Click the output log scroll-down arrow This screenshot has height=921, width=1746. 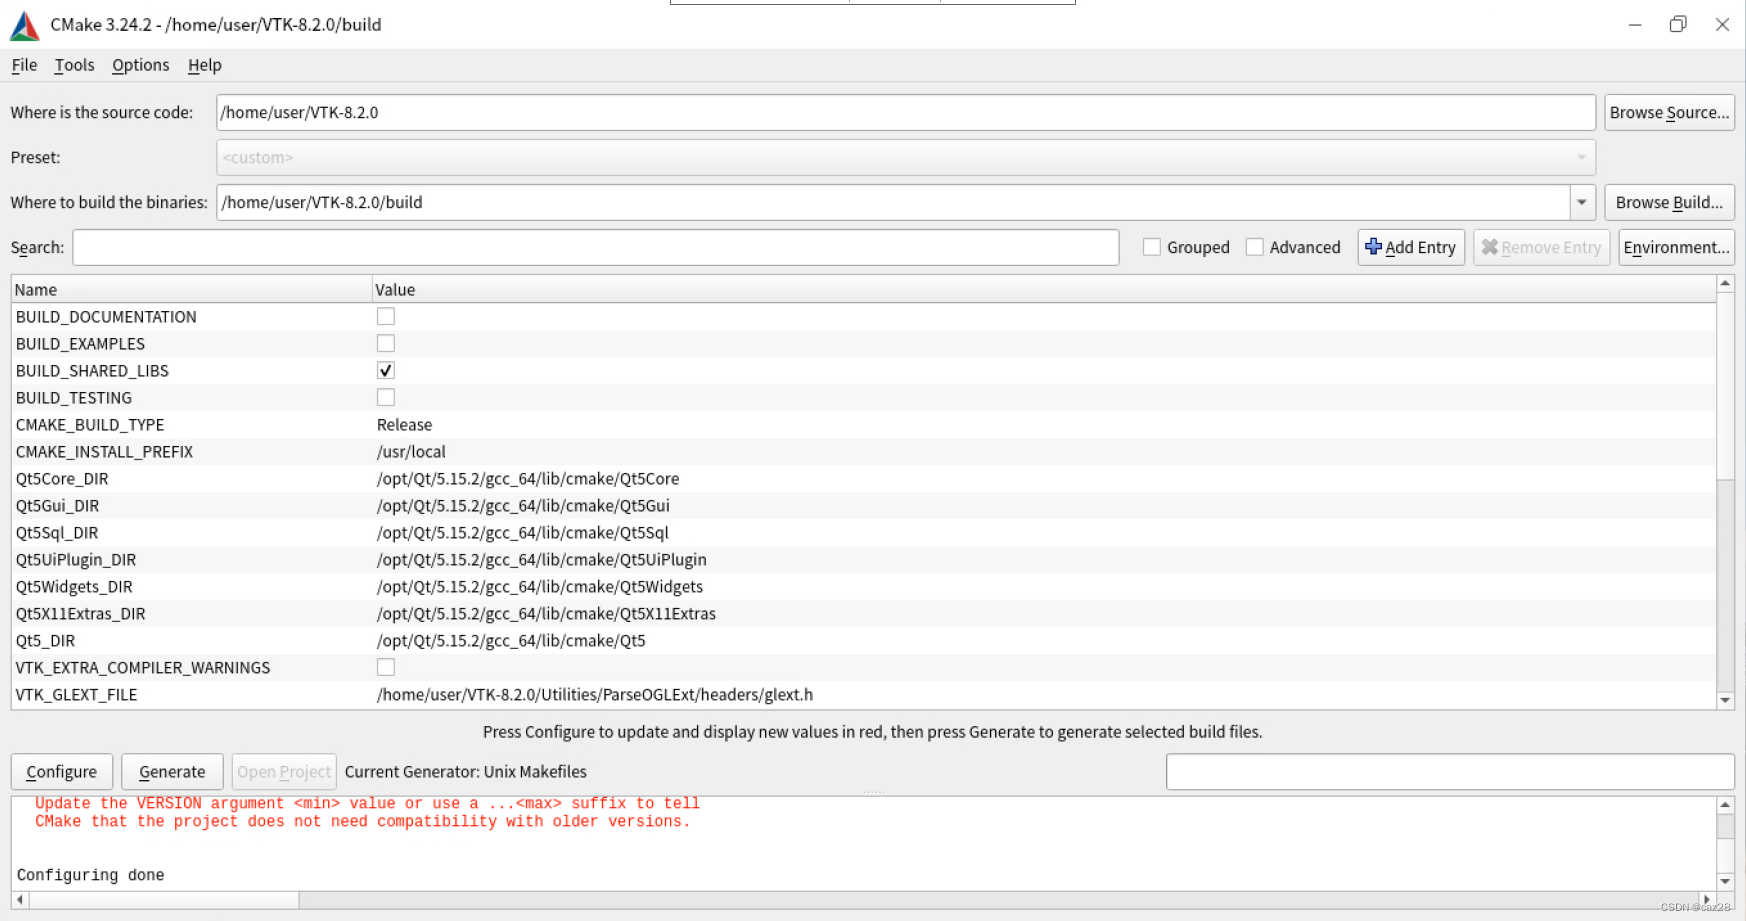click(1725, 882)
